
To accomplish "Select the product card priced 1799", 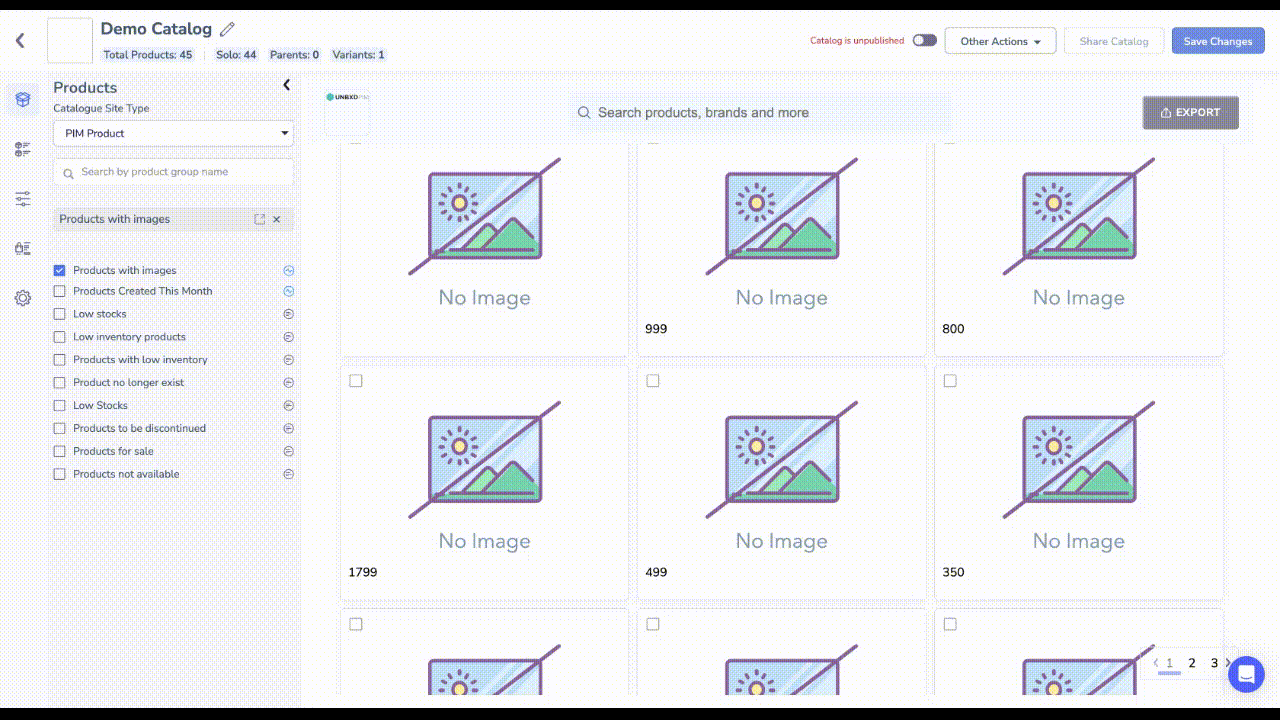I will (356, 381).
